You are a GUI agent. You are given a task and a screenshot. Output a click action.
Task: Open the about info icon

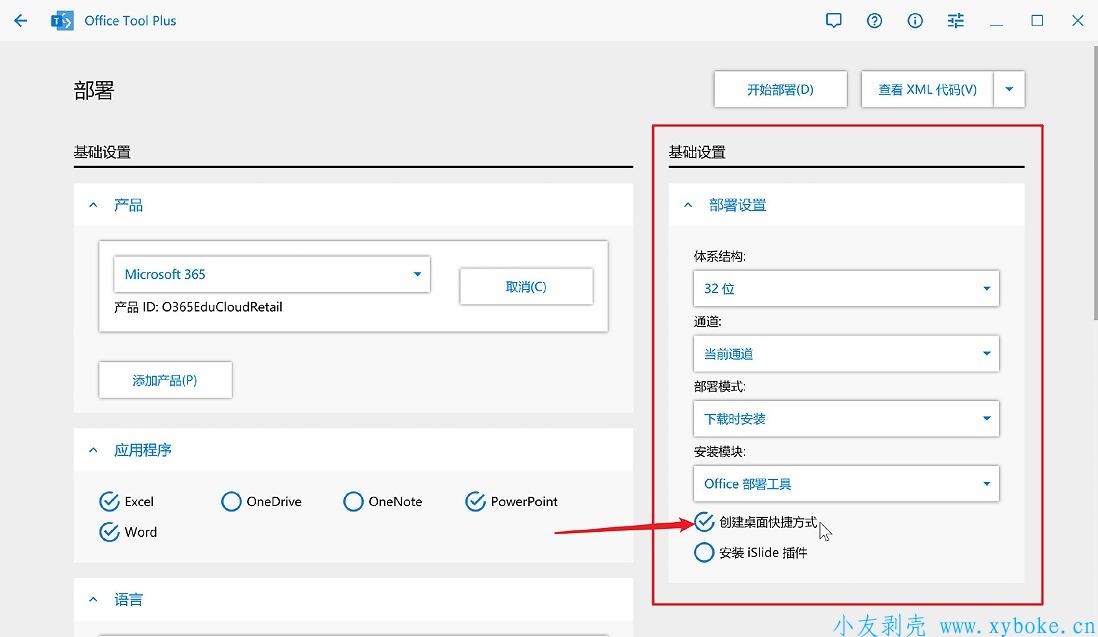[915, 20]
